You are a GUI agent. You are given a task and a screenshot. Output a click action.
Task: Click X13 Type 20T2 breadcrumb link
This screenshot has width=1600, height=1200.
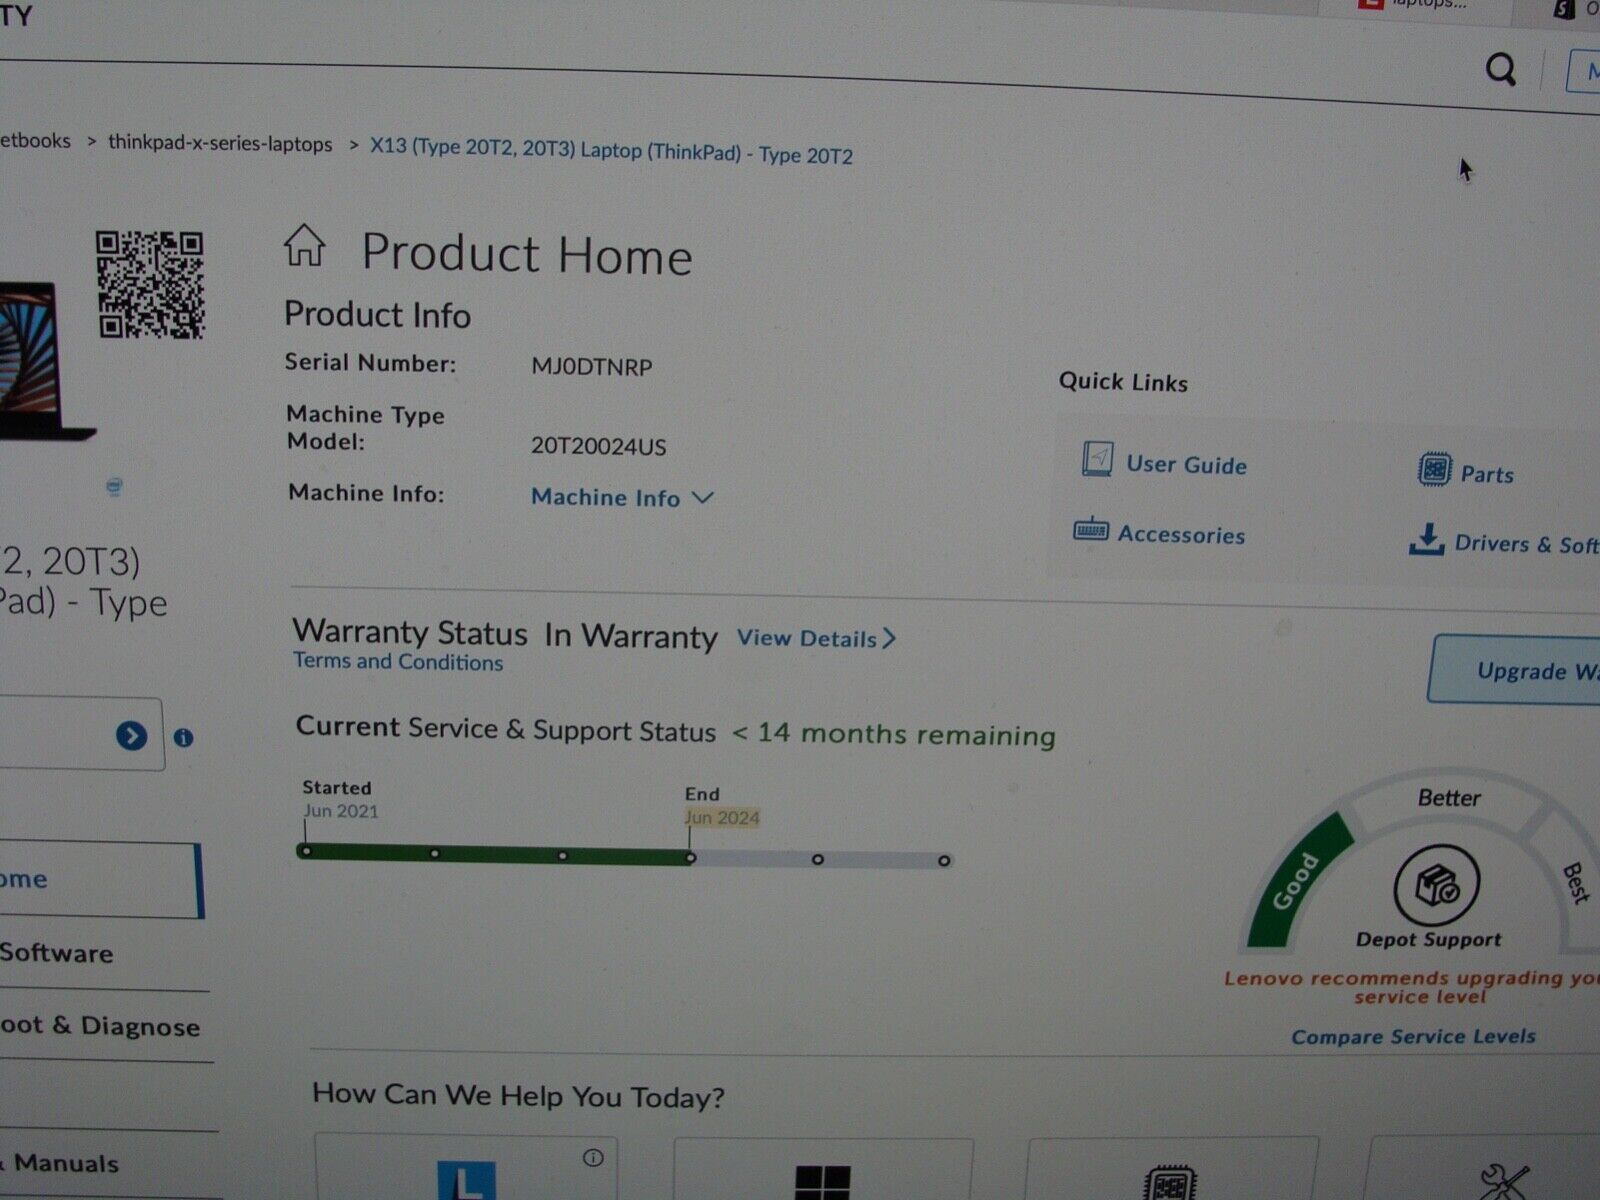(x=611, y=150)
